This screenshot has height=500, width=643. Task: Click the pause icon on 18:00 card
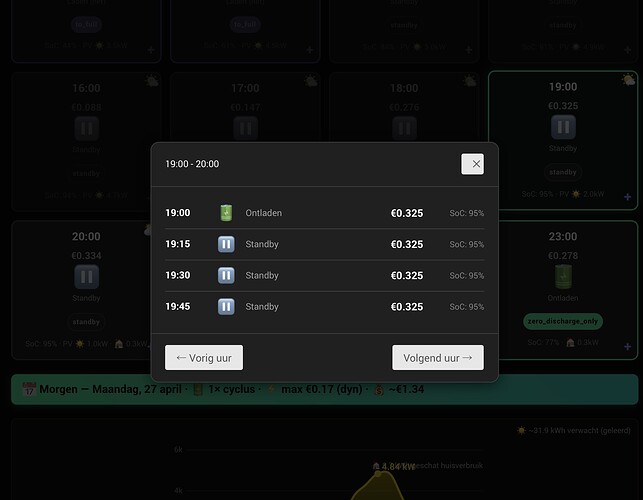[x=404, y=128]
